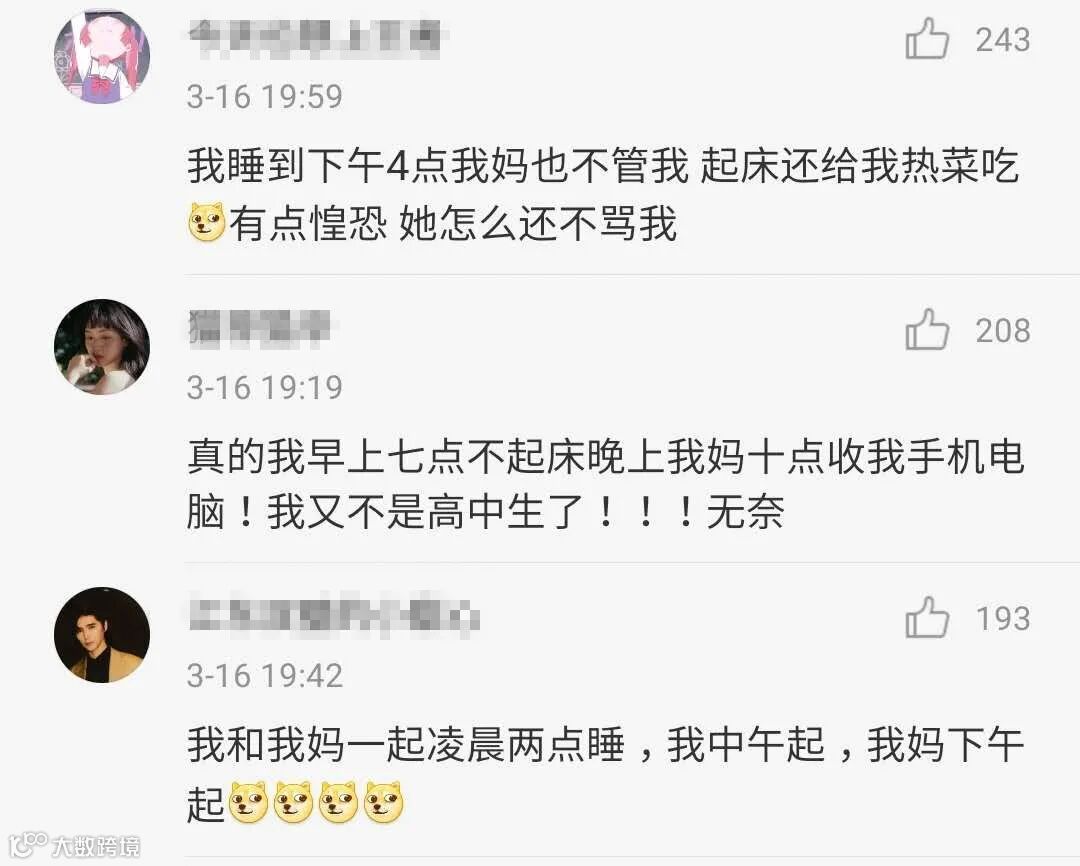Tap blurred username of second commenter
The width and height of the screenshot is (1080, 866).
coord(259,327)
